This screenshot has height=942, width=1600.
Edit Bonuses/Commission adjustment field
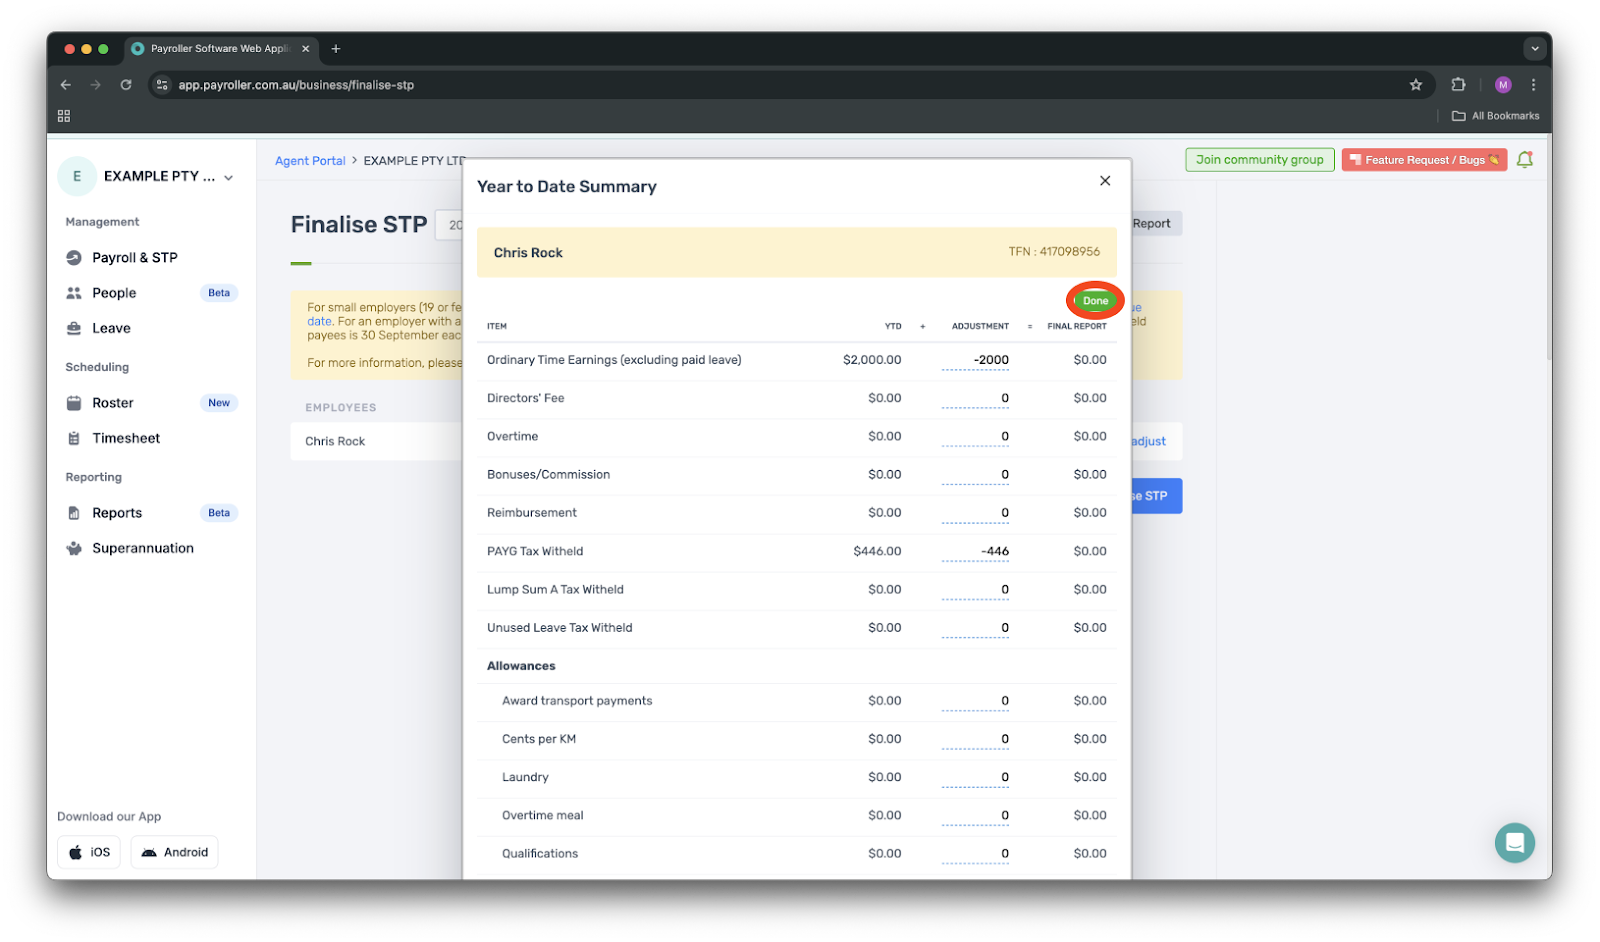tap(975, 475)
